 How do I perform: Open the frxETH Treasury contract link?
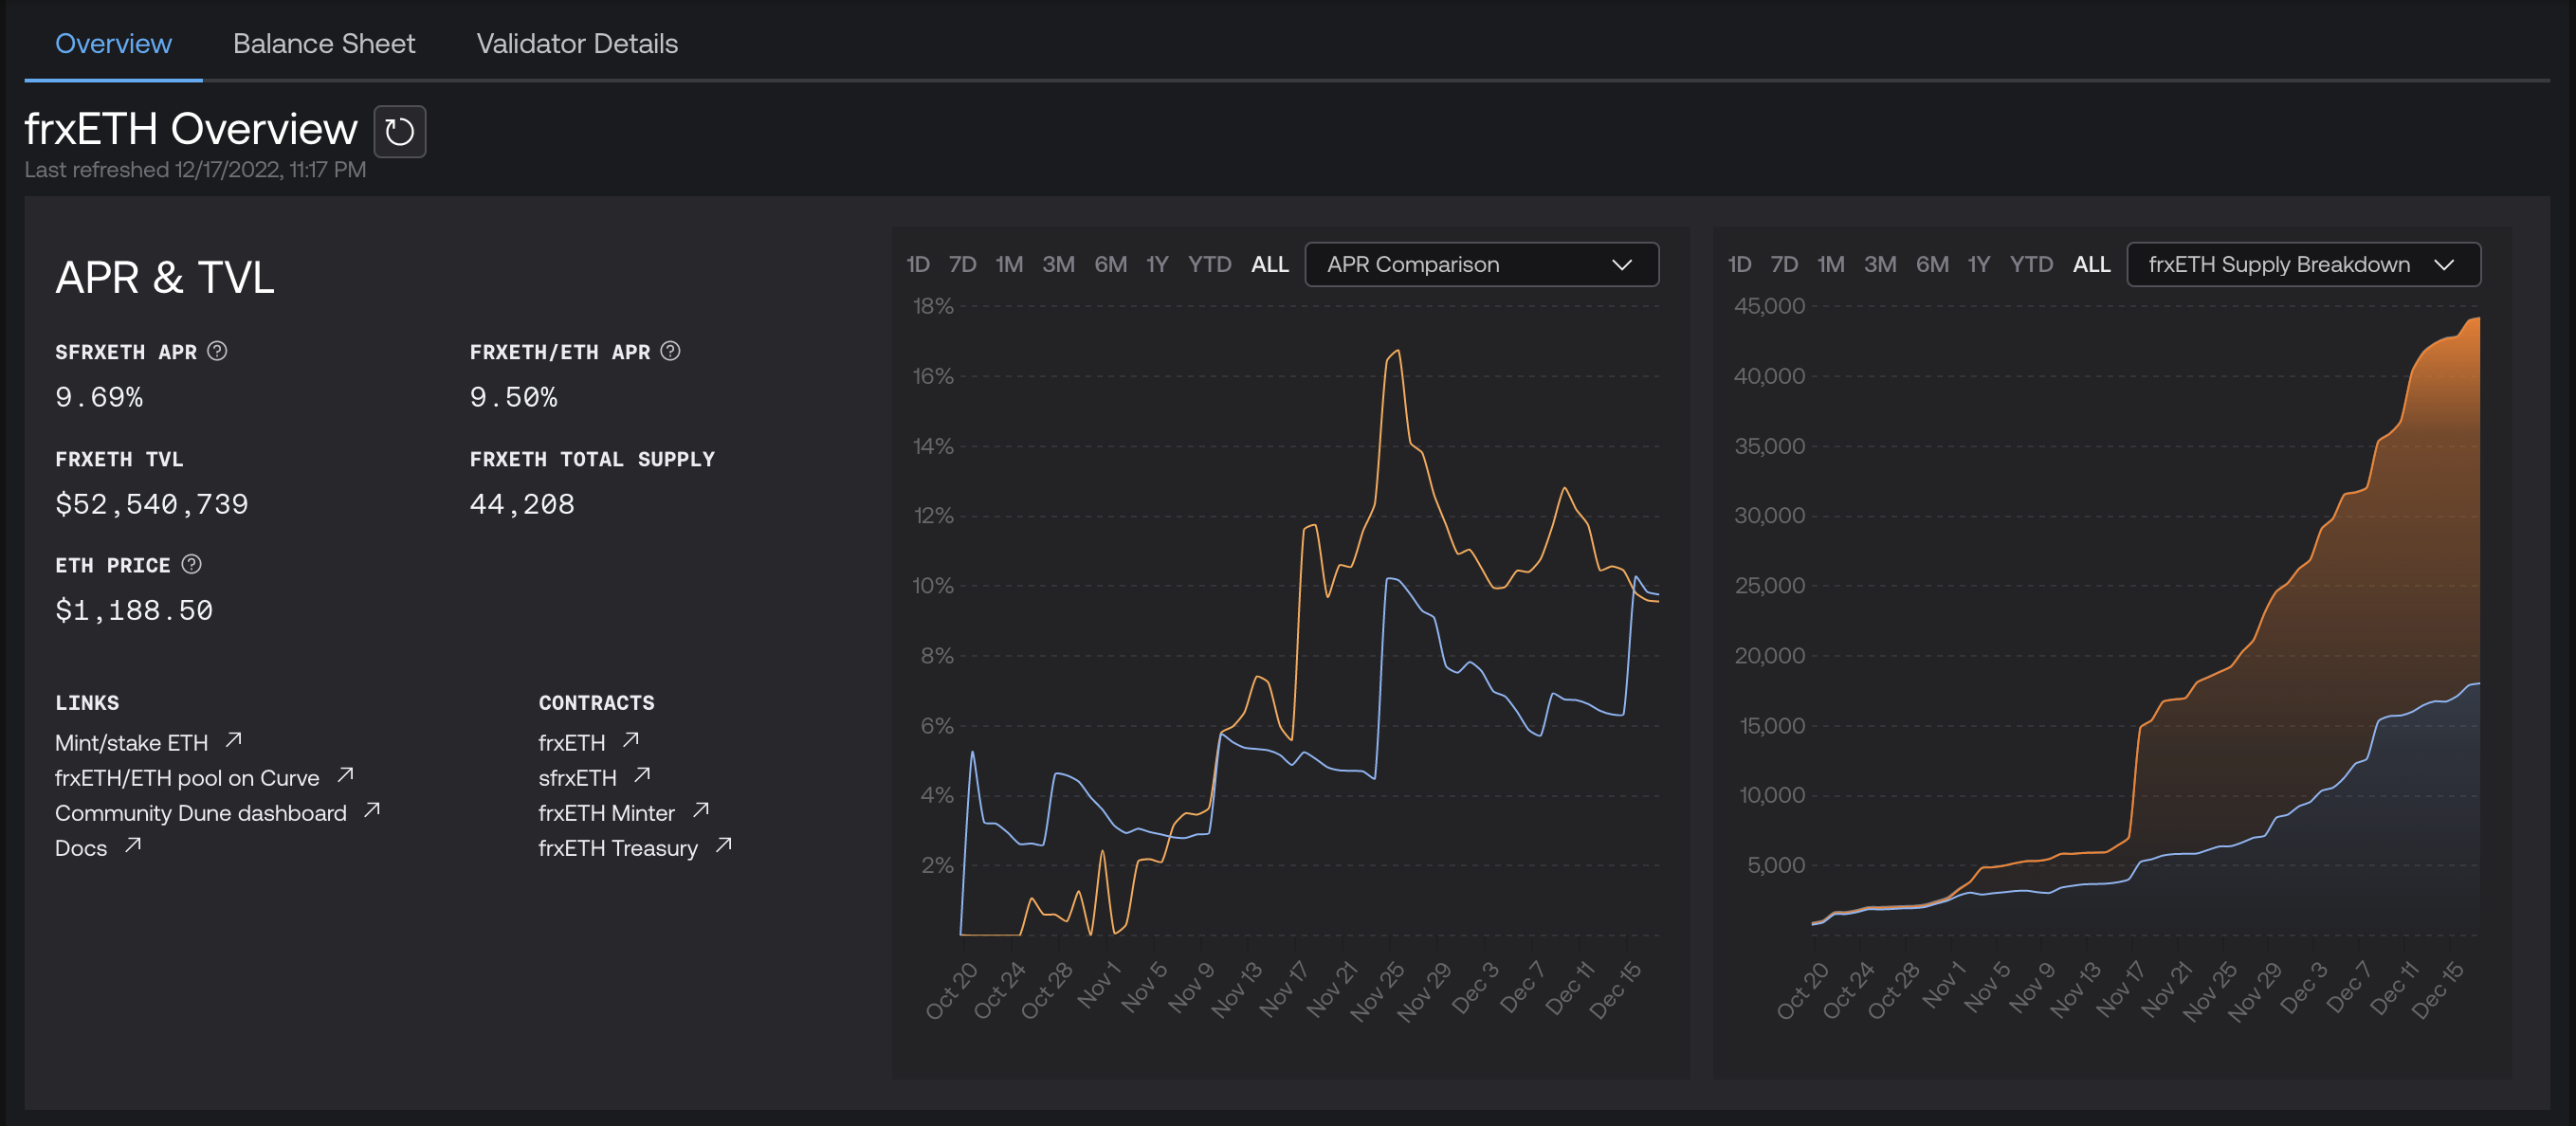click(618, 848)
